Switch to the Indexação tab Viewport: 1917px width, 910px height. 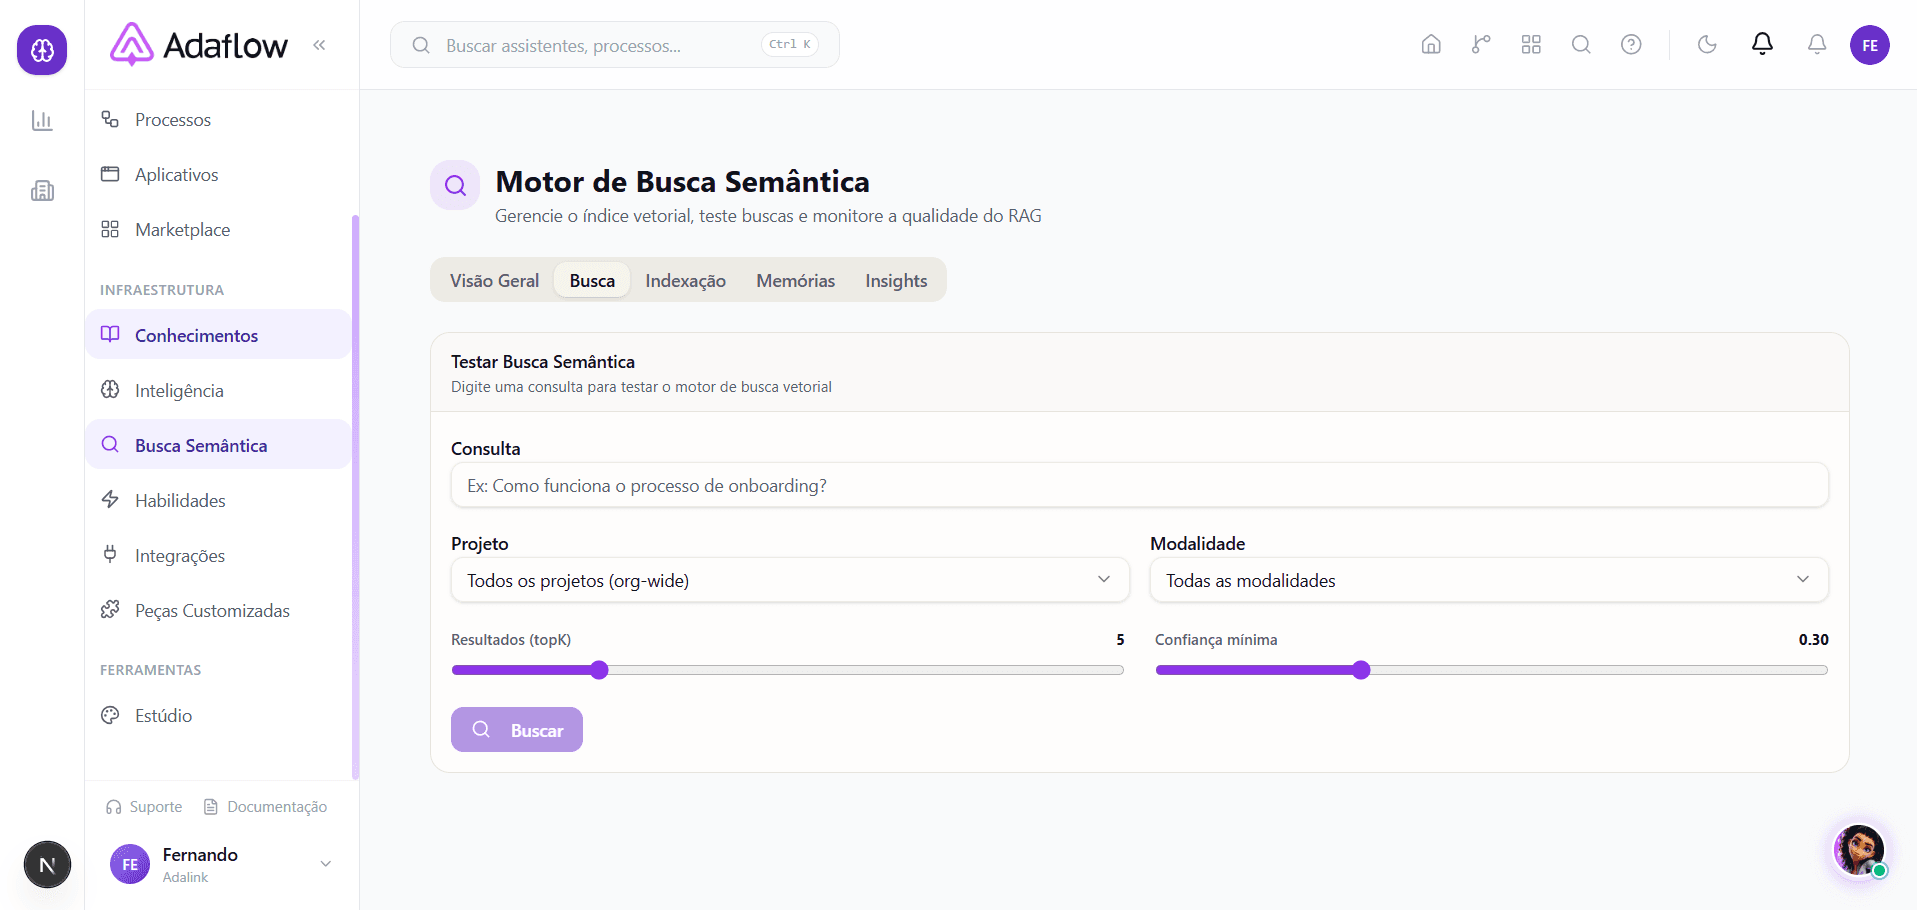685,281
